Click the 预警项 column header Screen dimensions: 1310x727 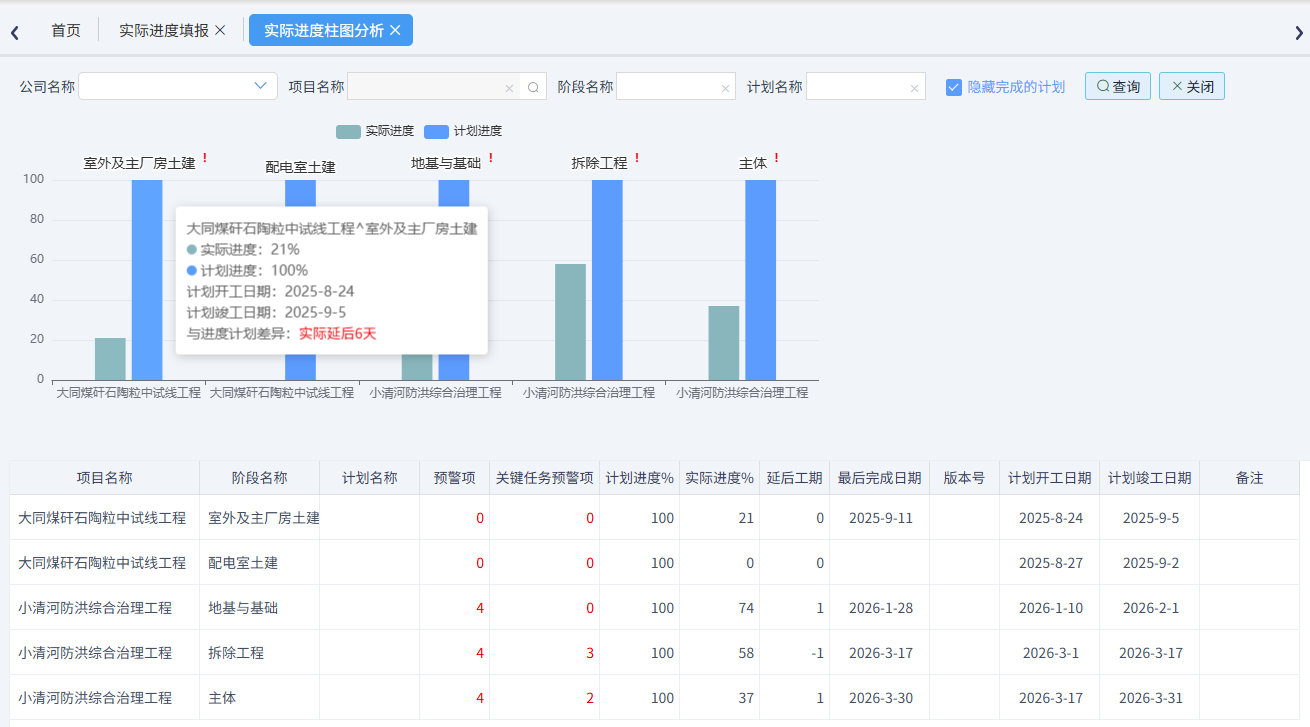tap(455, 478)
